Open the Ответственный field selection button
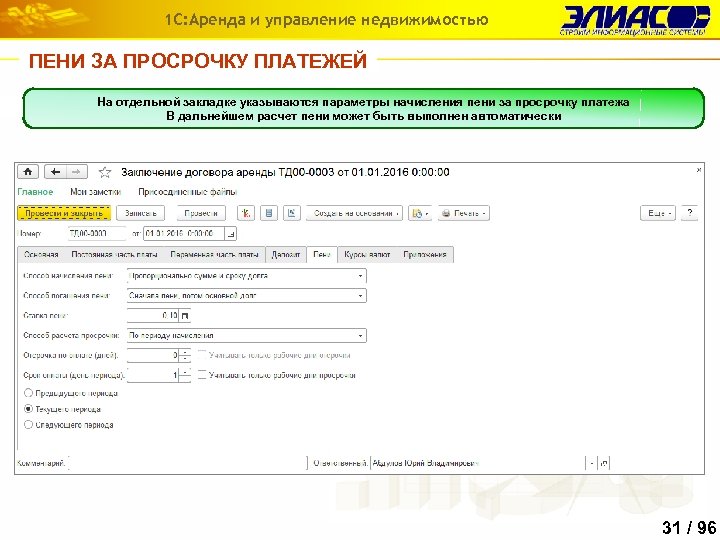 tap(604, 463)
